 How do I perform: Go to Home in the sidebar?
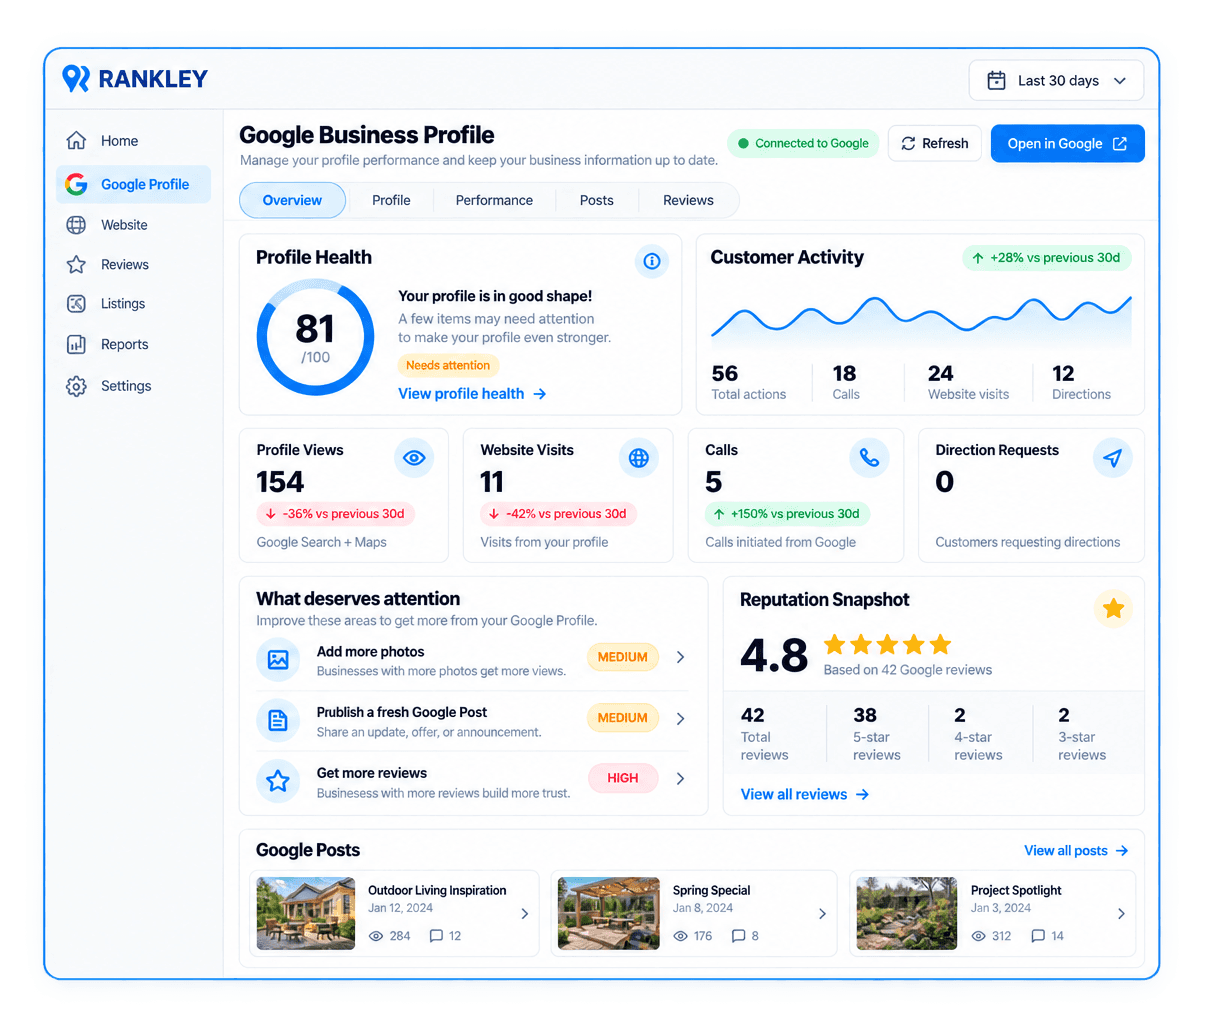[133, 141]
